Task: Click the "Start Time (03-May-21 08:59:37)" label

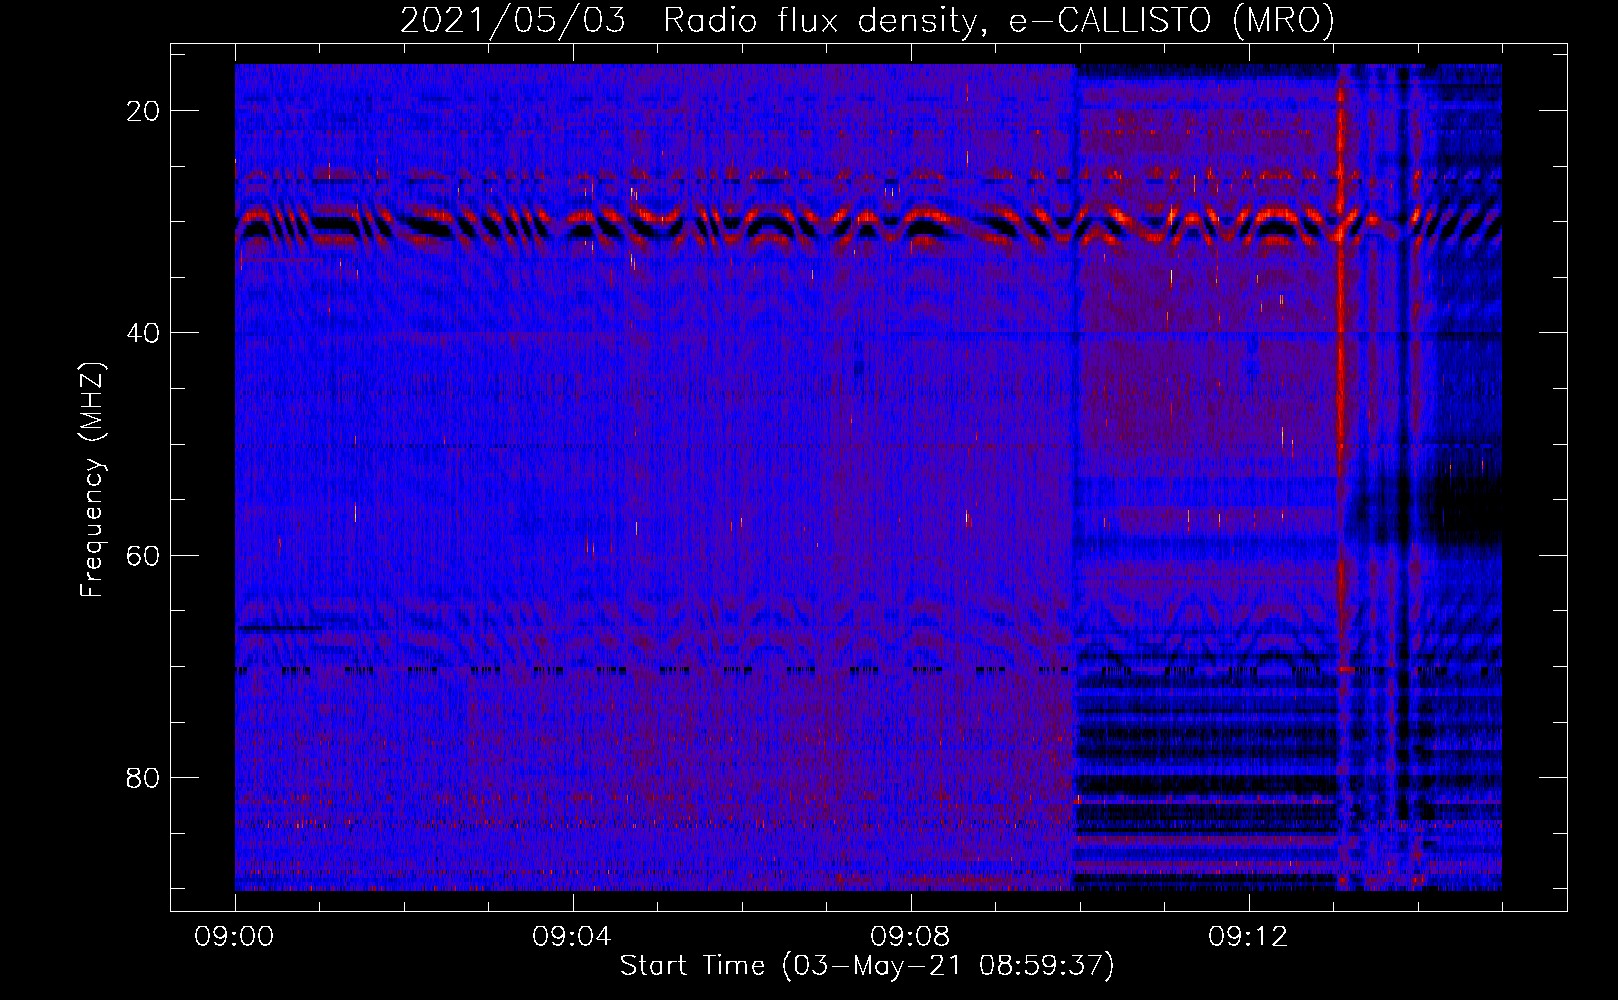Action: [x=866, y=966]
